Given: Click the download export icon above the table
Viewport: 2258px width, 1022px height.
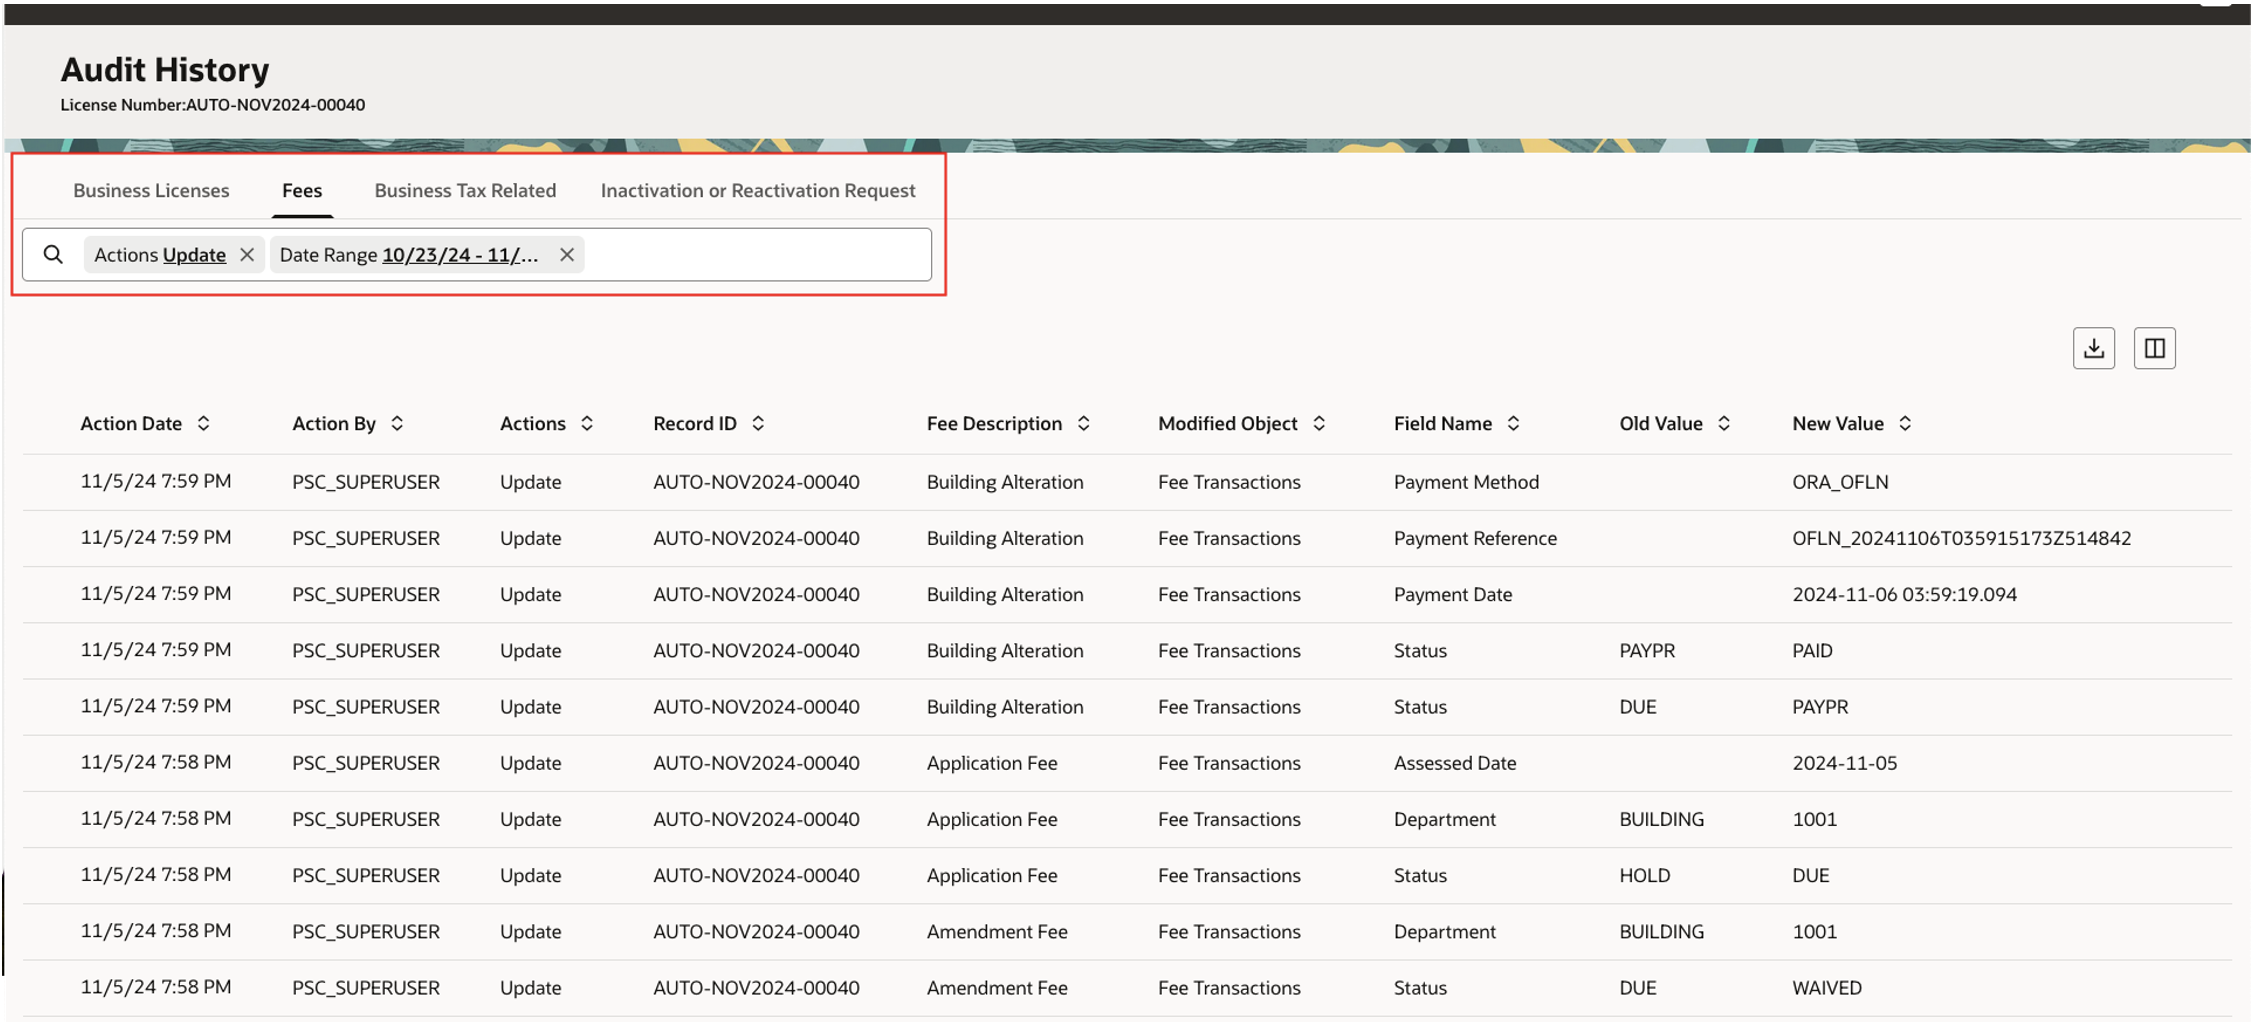Looking at the screenshot, I should click(2094, 347).
